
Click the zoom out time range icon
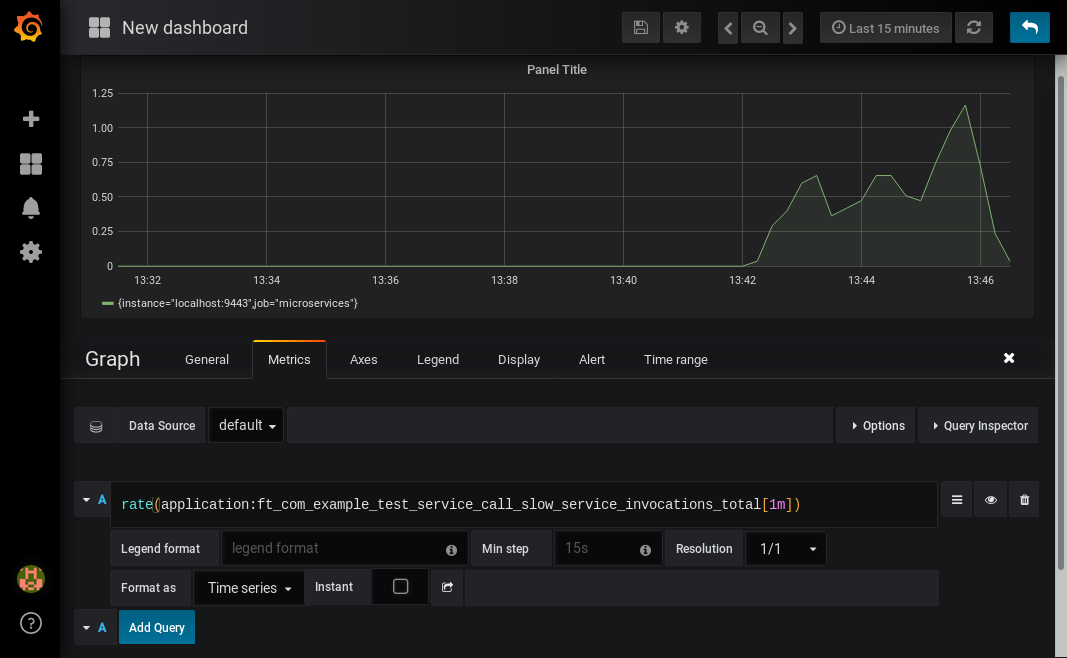point(761,28)
